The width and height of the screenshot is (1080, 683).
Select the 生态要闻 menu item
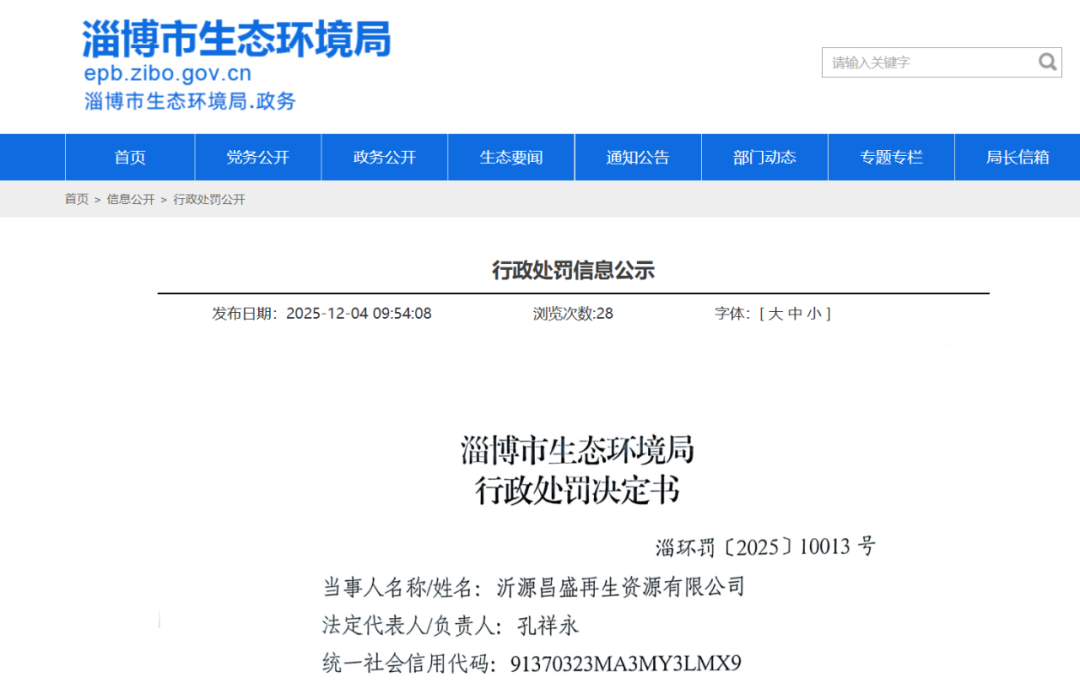coord(511,157)
